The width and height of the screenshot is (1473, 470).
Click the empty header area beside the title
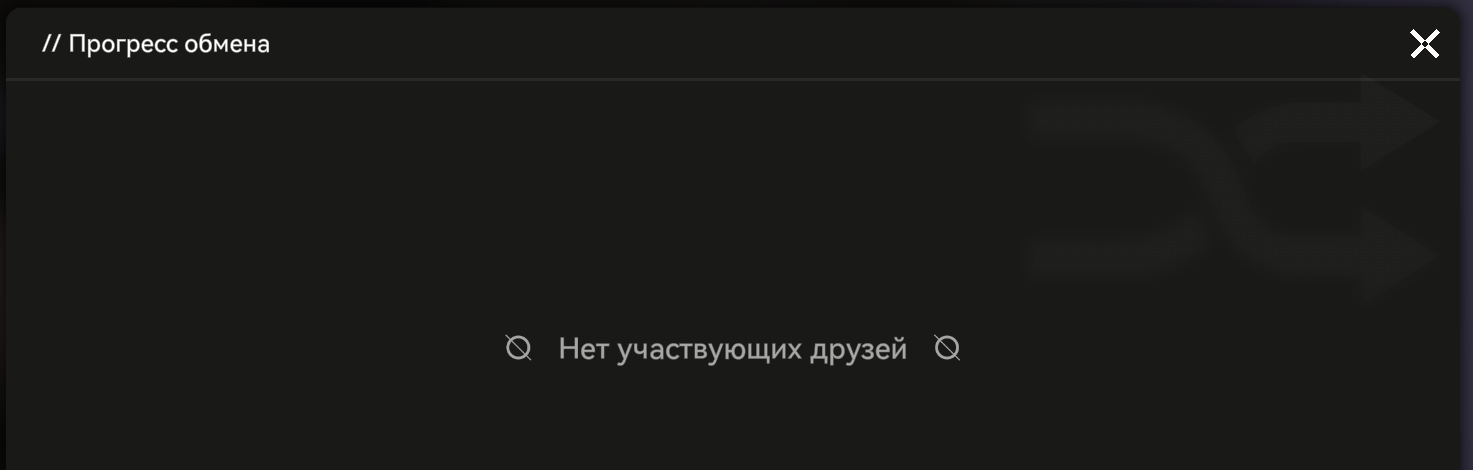tap(830, 44)
